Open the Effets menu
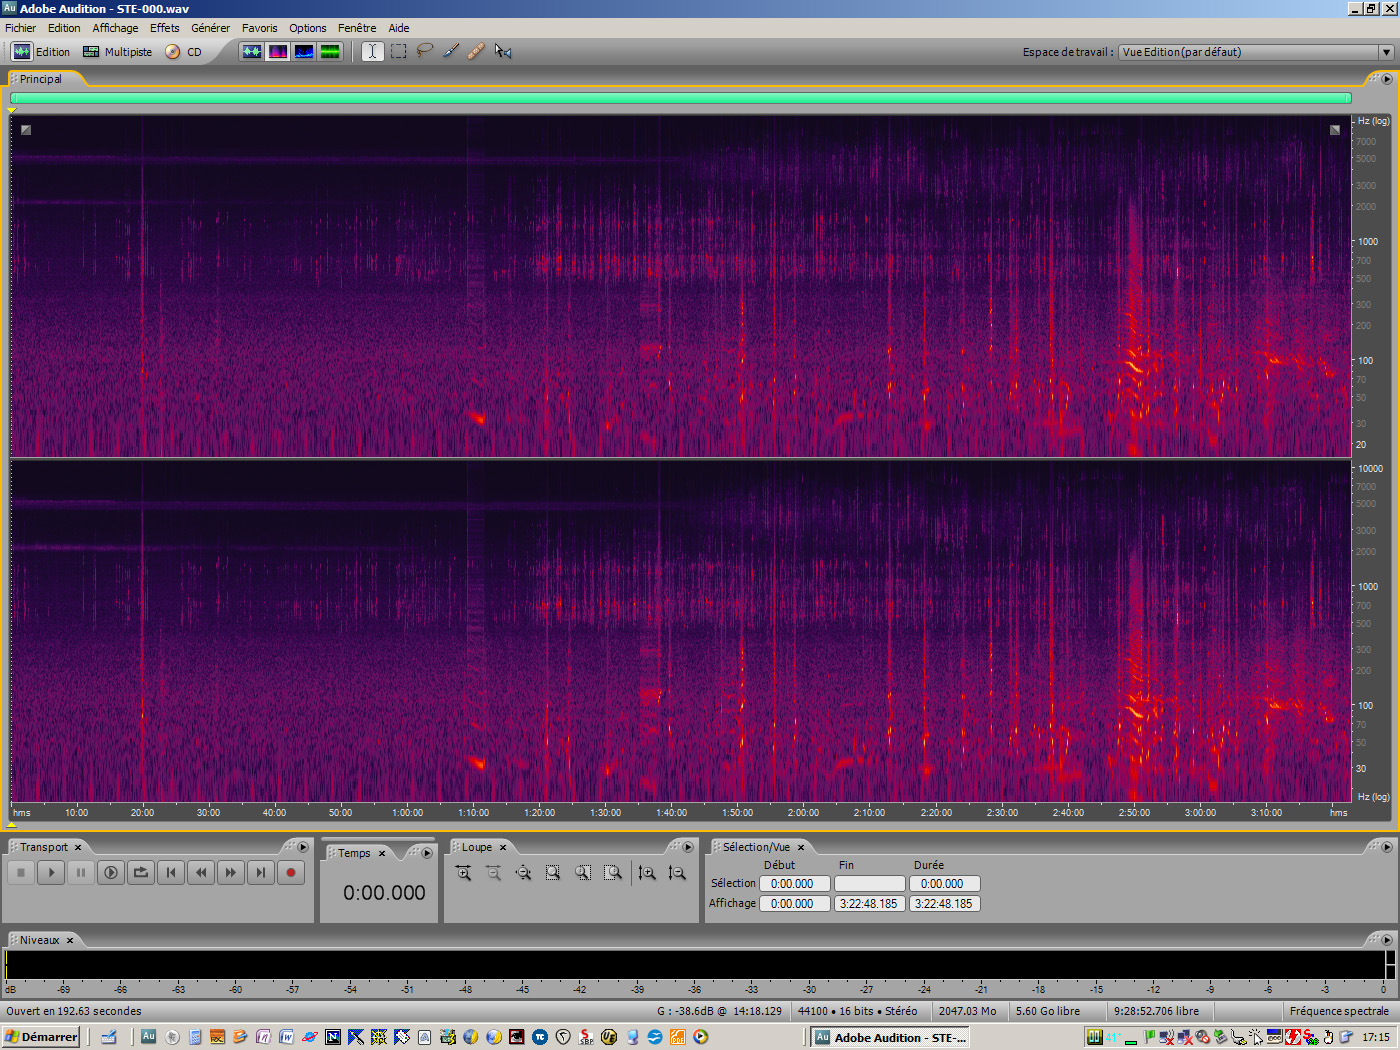Image resolution: width=1400 pixels, height=1050 pixels. click(x=164, y=27)
